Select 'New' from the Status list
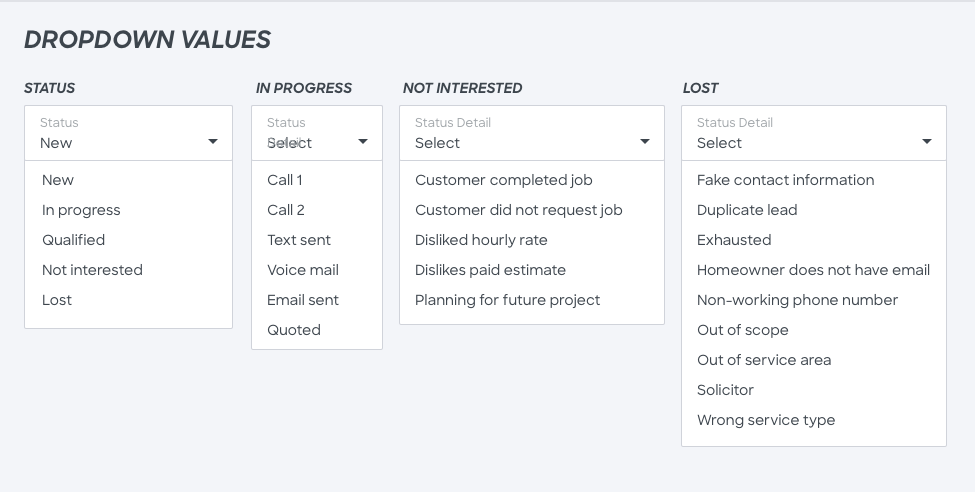This screenshot has height=492, width=975. (x=58, y=180)
